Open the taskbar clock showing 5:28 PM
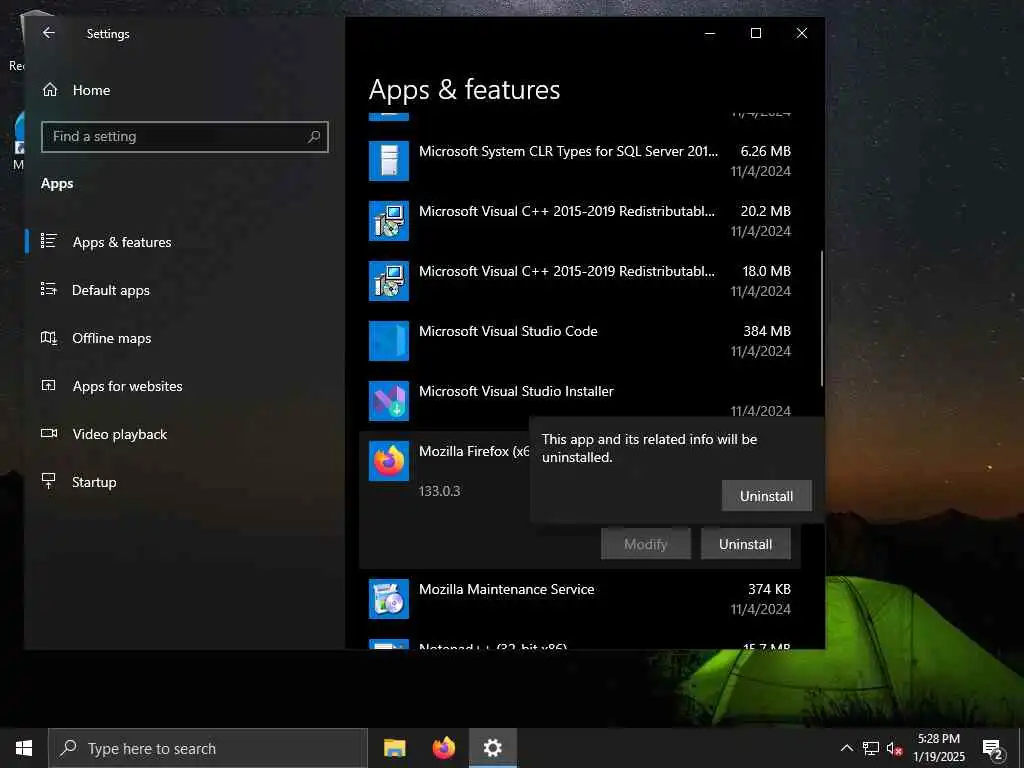This screenshot has width=1024, height=768. coord(939,748)
